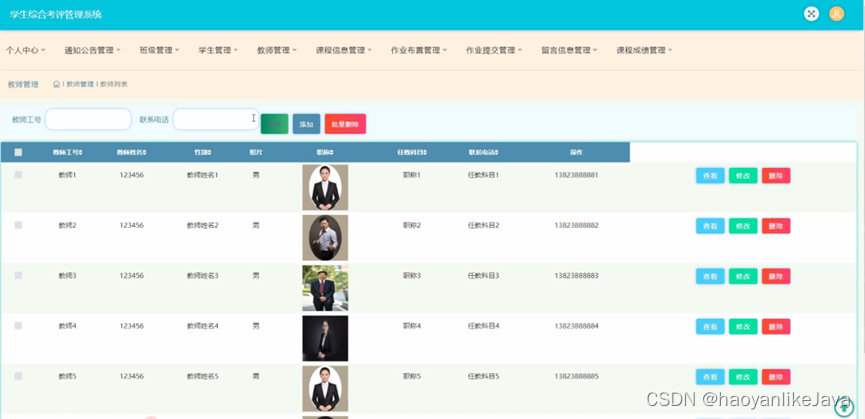865x419 pixels.
Task: Edit 教师3 using 修改 button
Action: point(743,276)
